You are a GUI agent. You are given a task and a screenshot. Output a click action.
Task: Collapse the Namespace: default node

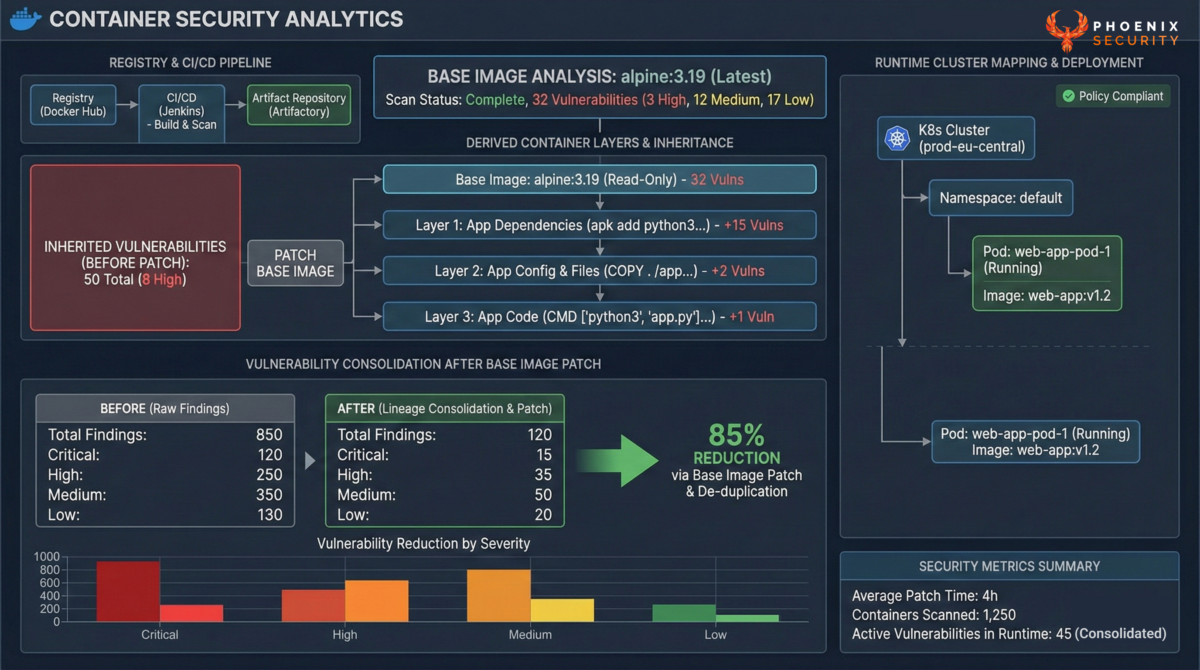coord(1000,198)
